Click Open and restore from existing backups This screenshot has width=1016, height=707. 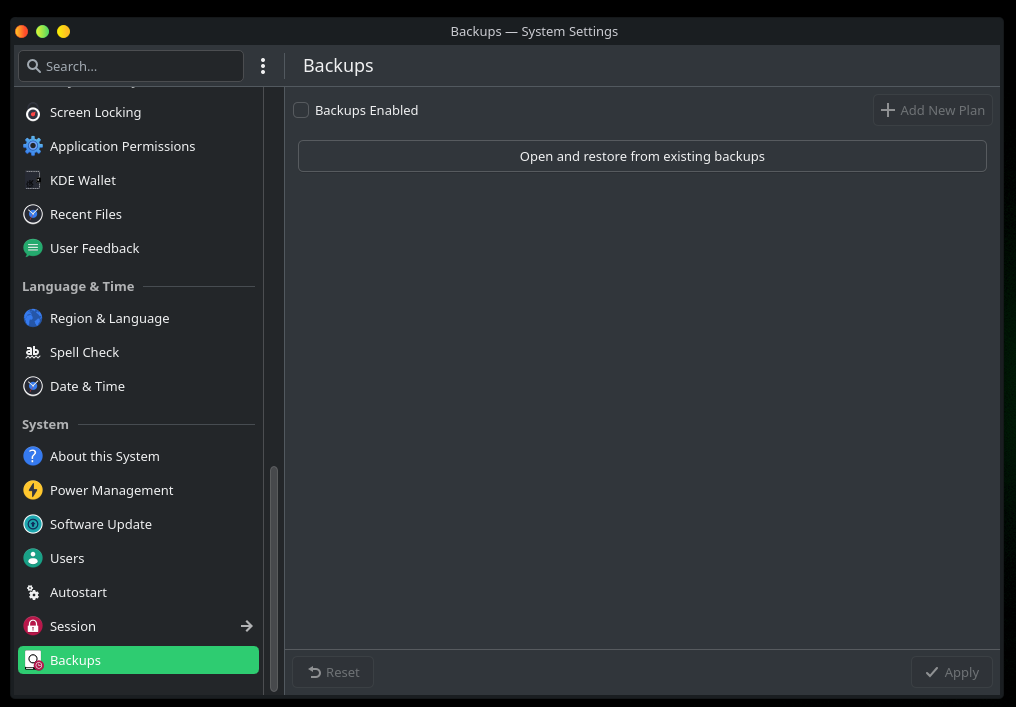[x=642, y=157]
